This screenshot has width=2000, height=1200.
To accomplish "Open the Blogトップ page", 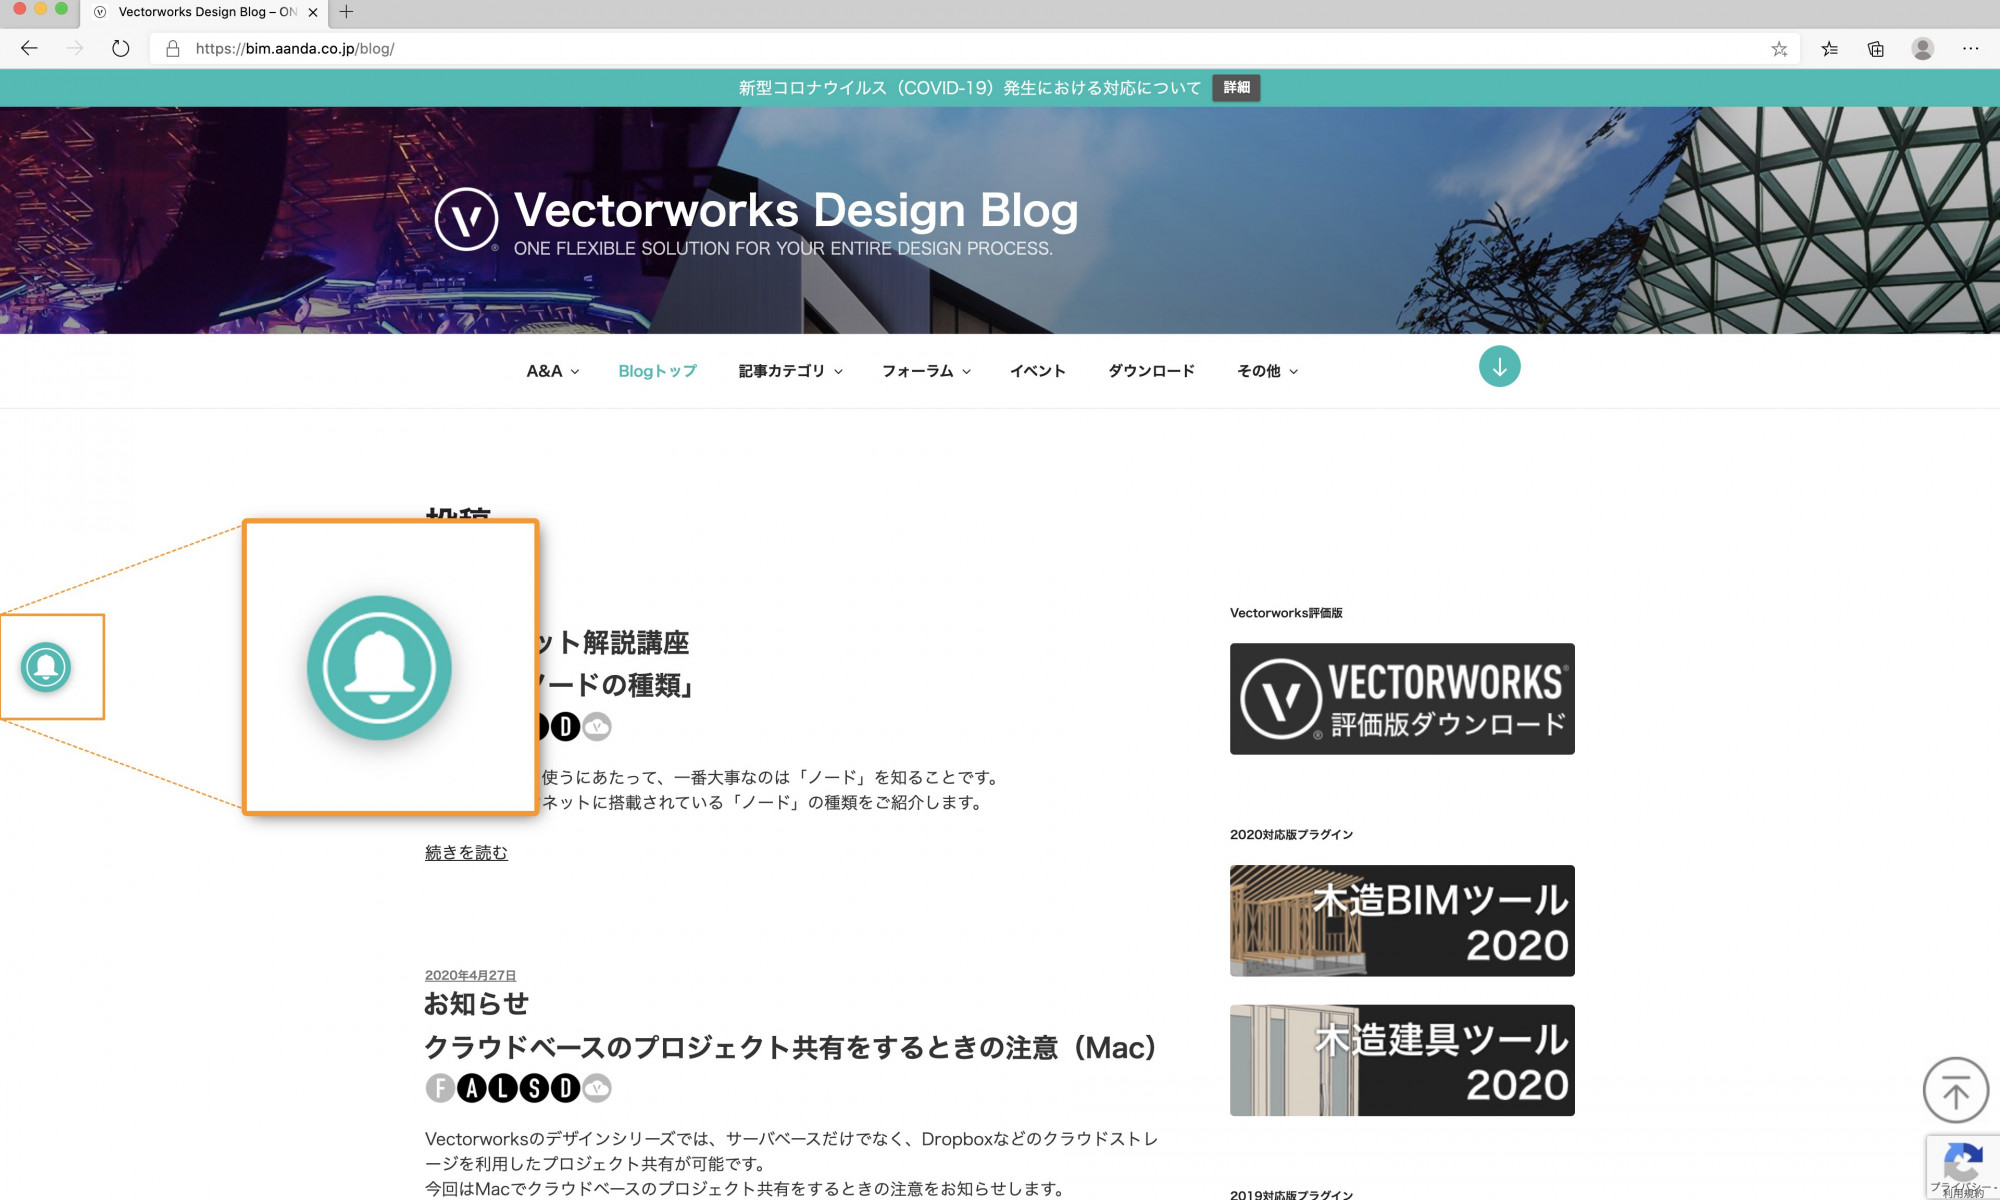I will [x=657, y=371].
